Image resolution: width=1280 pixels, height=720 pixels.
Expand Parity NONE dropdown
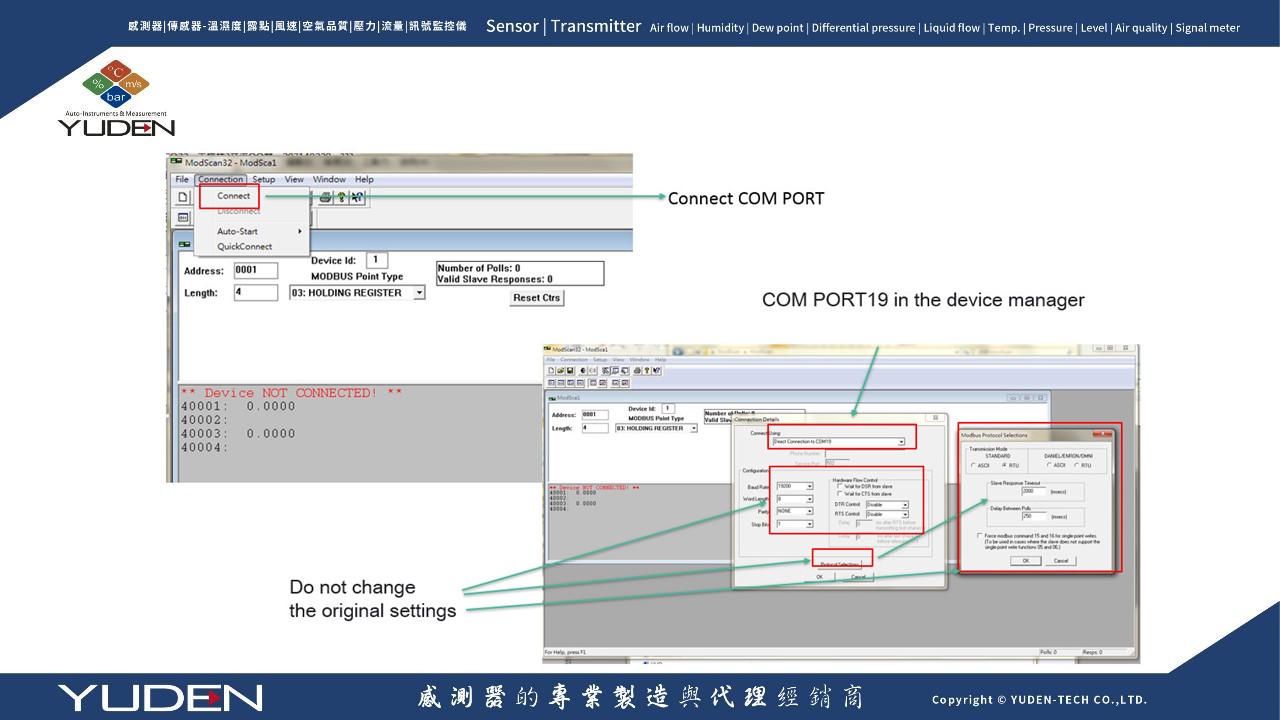pos(810,511)
